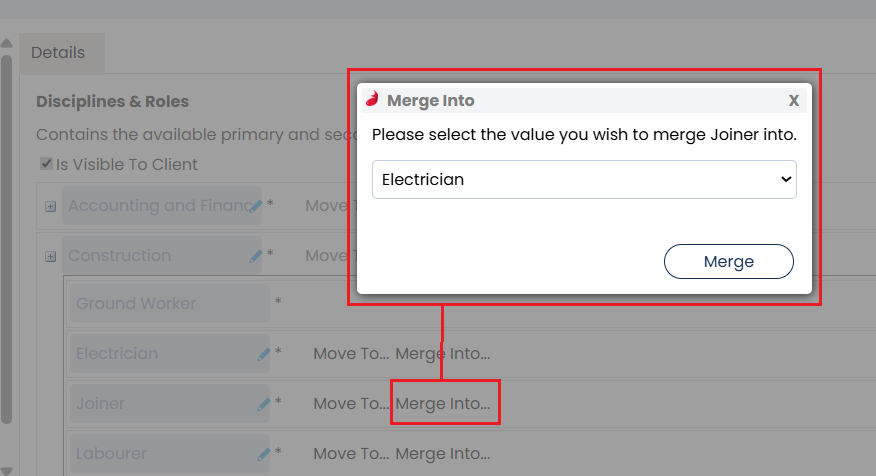Click the edit pencil beside Accounting and Finance
Image resolution: width=876 pixels, height=476 pixels.
pos(256,206)
